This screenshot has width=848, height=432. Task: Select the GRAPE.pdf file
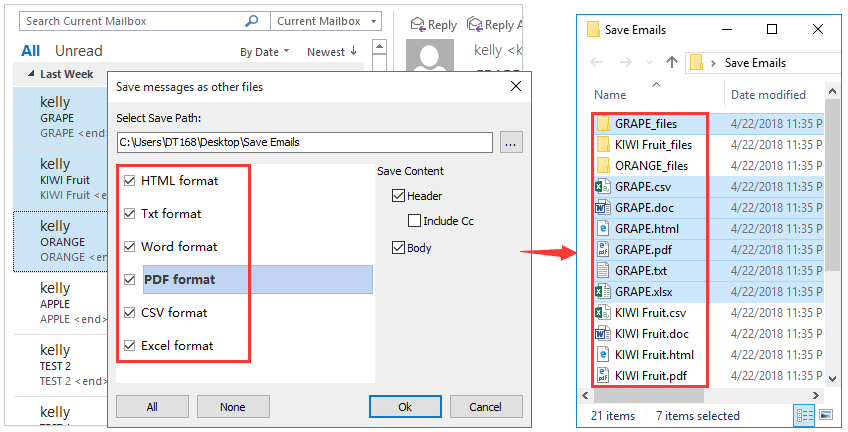click(x=643, y=249)
